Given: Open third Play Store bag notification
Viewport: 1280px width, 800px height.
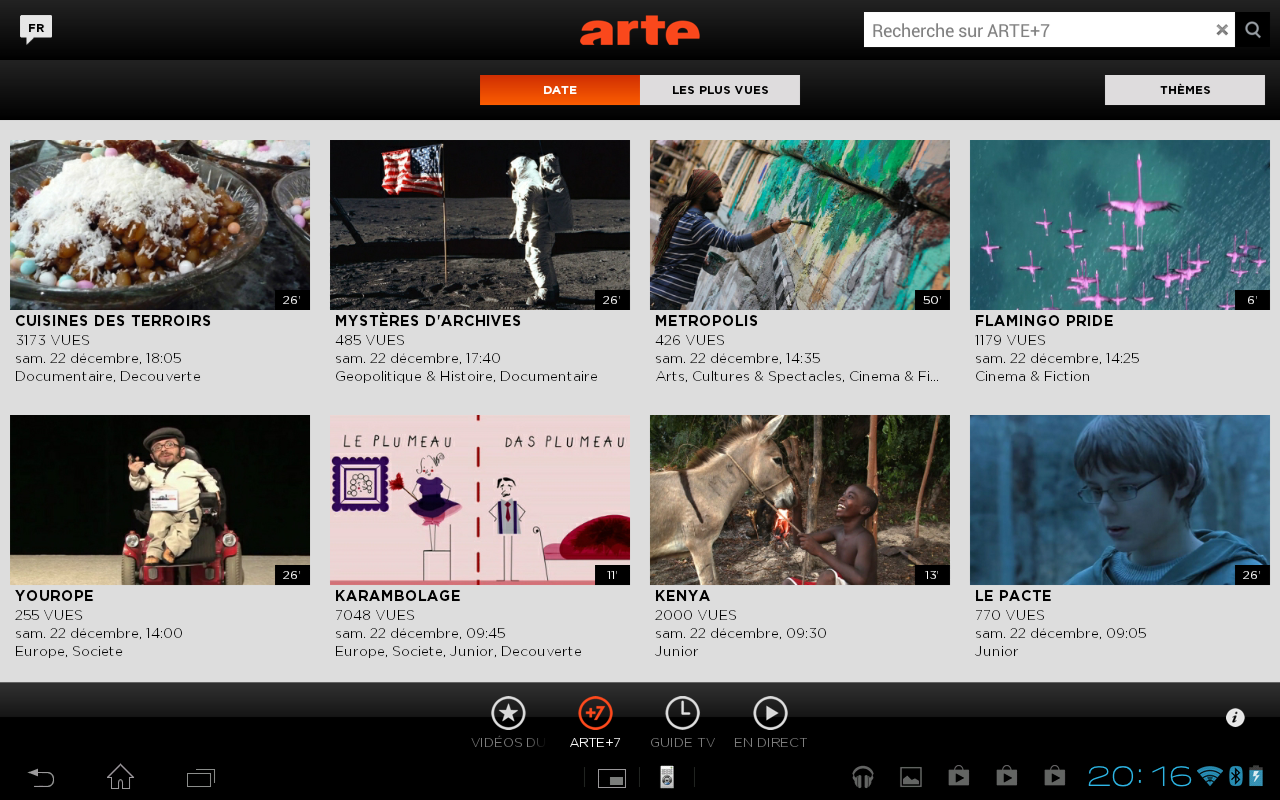Looking at the screenshot, I should click(x=1055, y=776).
